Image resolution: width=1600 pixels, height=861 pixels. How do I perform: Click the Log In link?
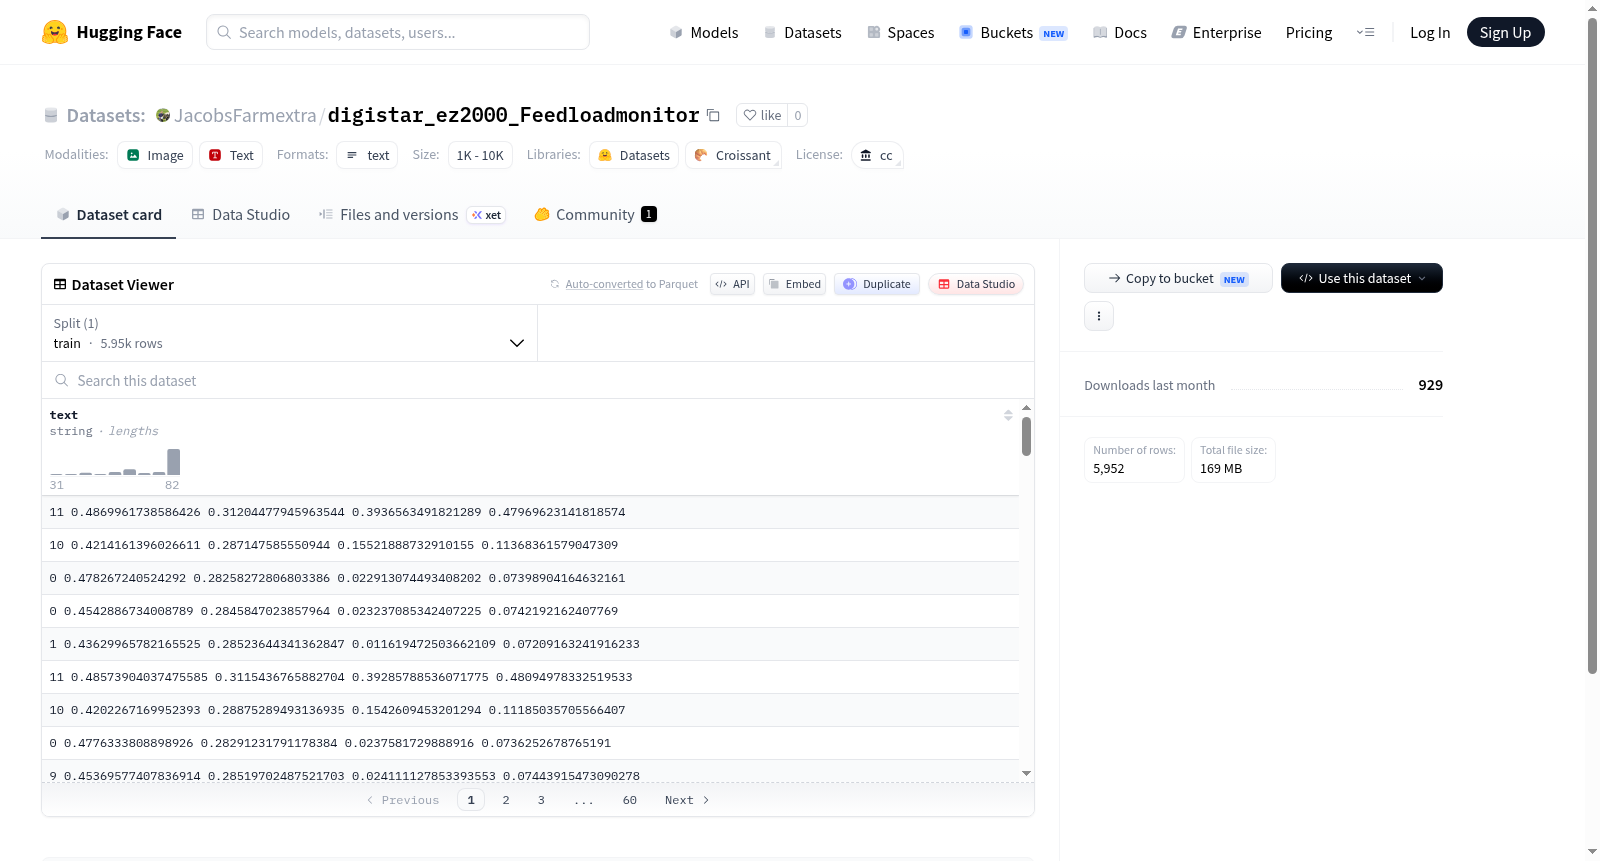point(1430,32)
